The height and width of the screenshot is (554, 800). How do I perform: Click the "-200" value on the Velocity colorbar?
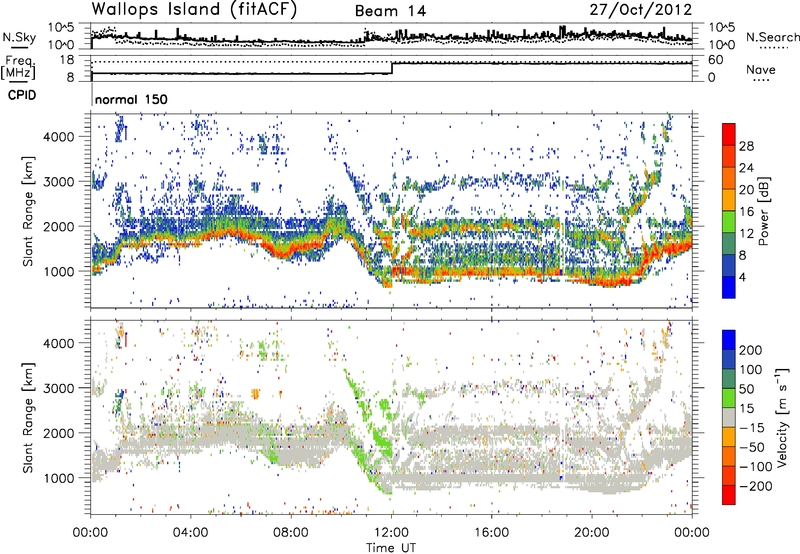[756, 486]
